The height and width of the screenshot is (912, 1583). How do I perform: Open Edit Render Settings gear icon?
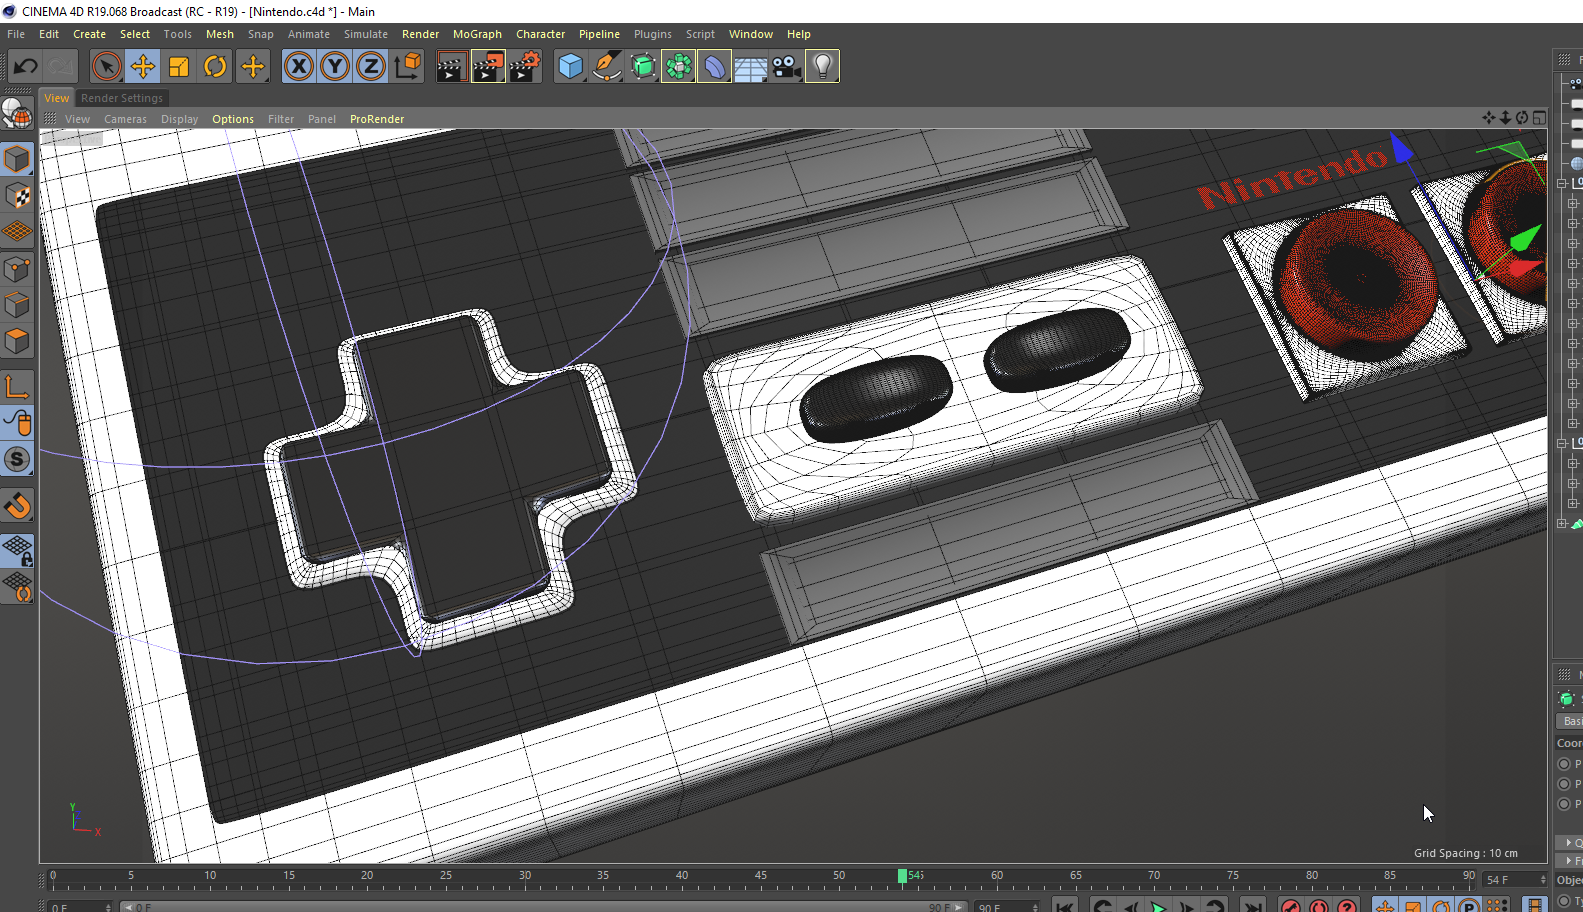(524, 67)
